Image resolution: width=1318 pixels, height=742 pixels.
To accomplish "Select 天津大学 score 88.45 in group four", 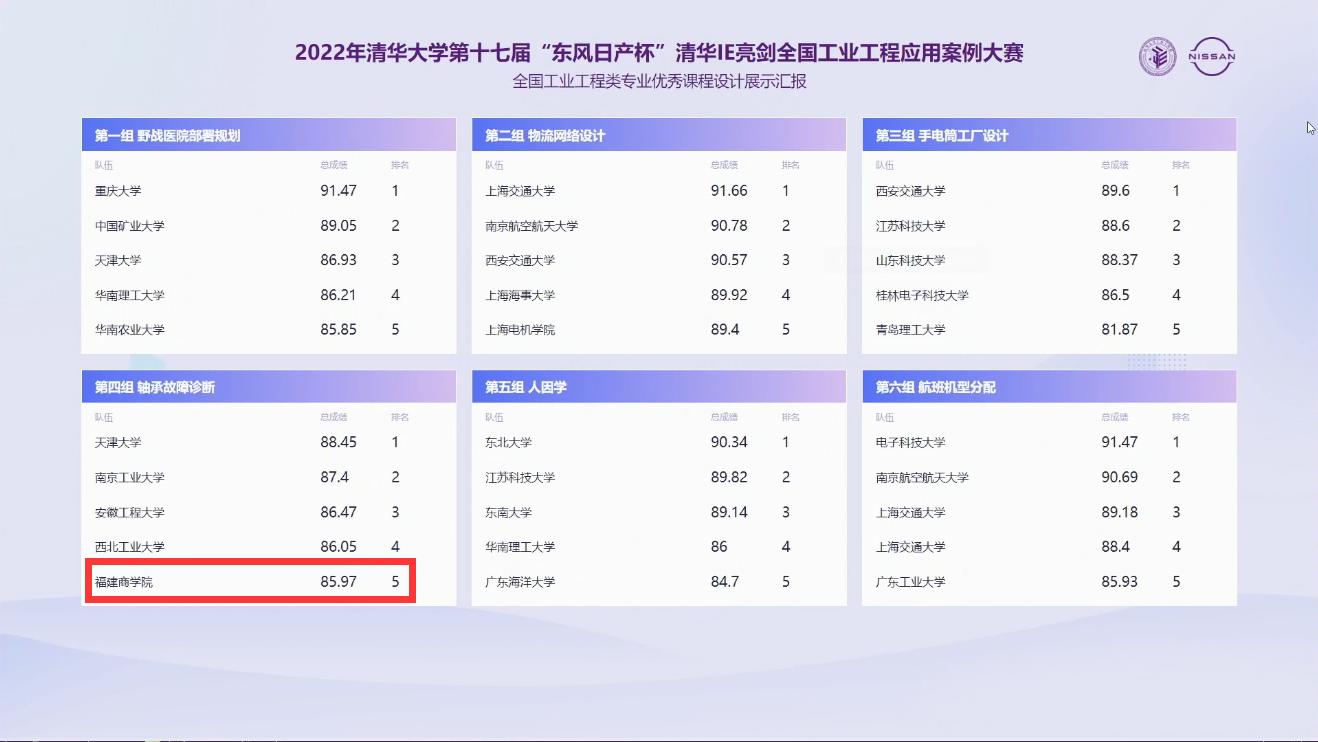I will tap(338, 442).
